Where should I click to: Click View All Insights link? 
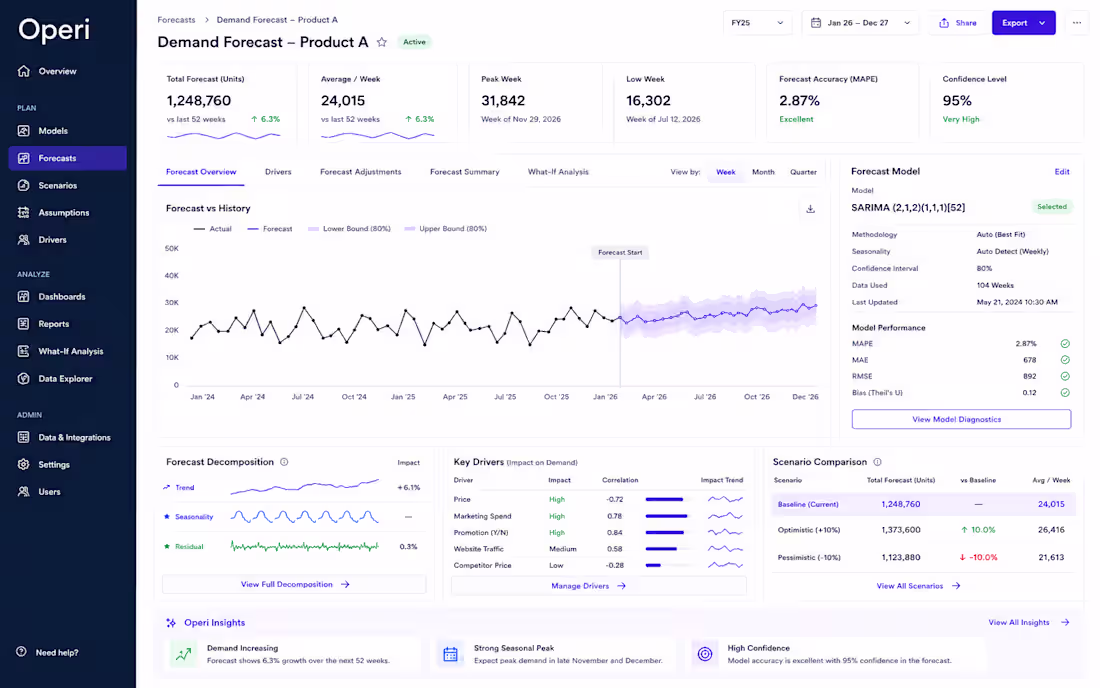(x=1029, y=623)
